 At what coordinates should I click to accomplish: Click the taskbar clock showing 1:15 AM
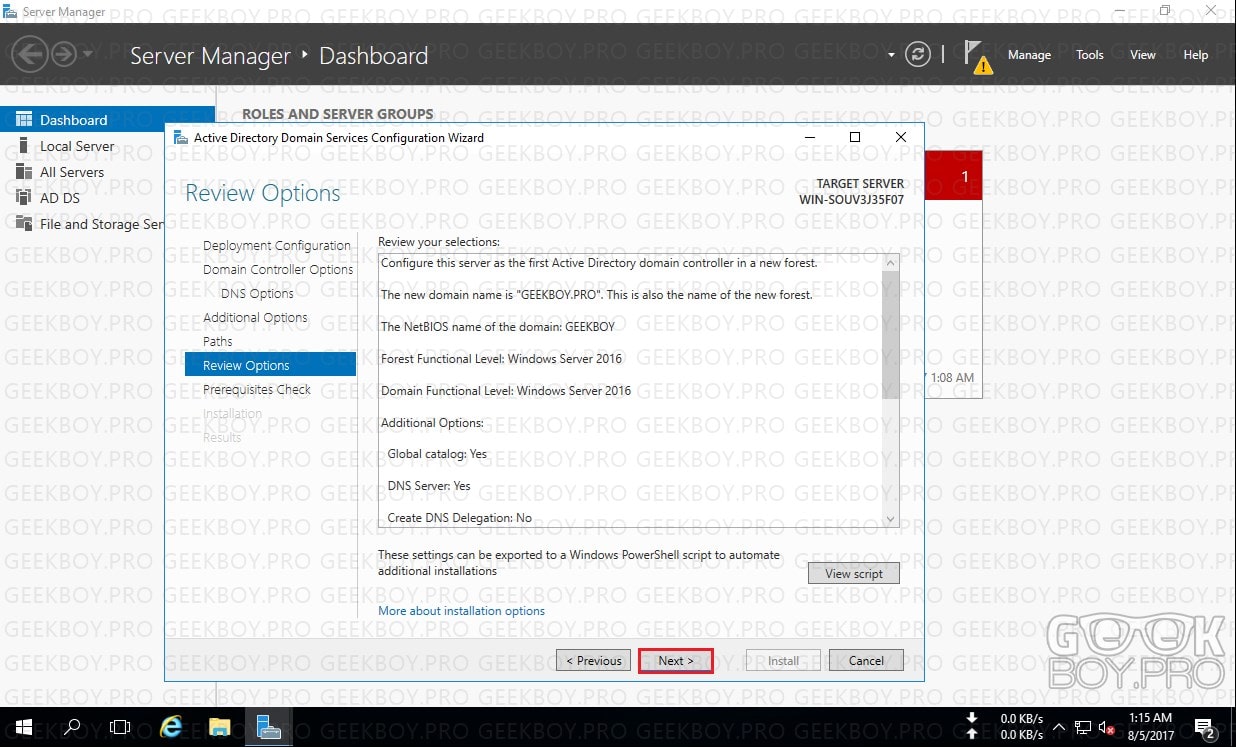point(1149,727)
